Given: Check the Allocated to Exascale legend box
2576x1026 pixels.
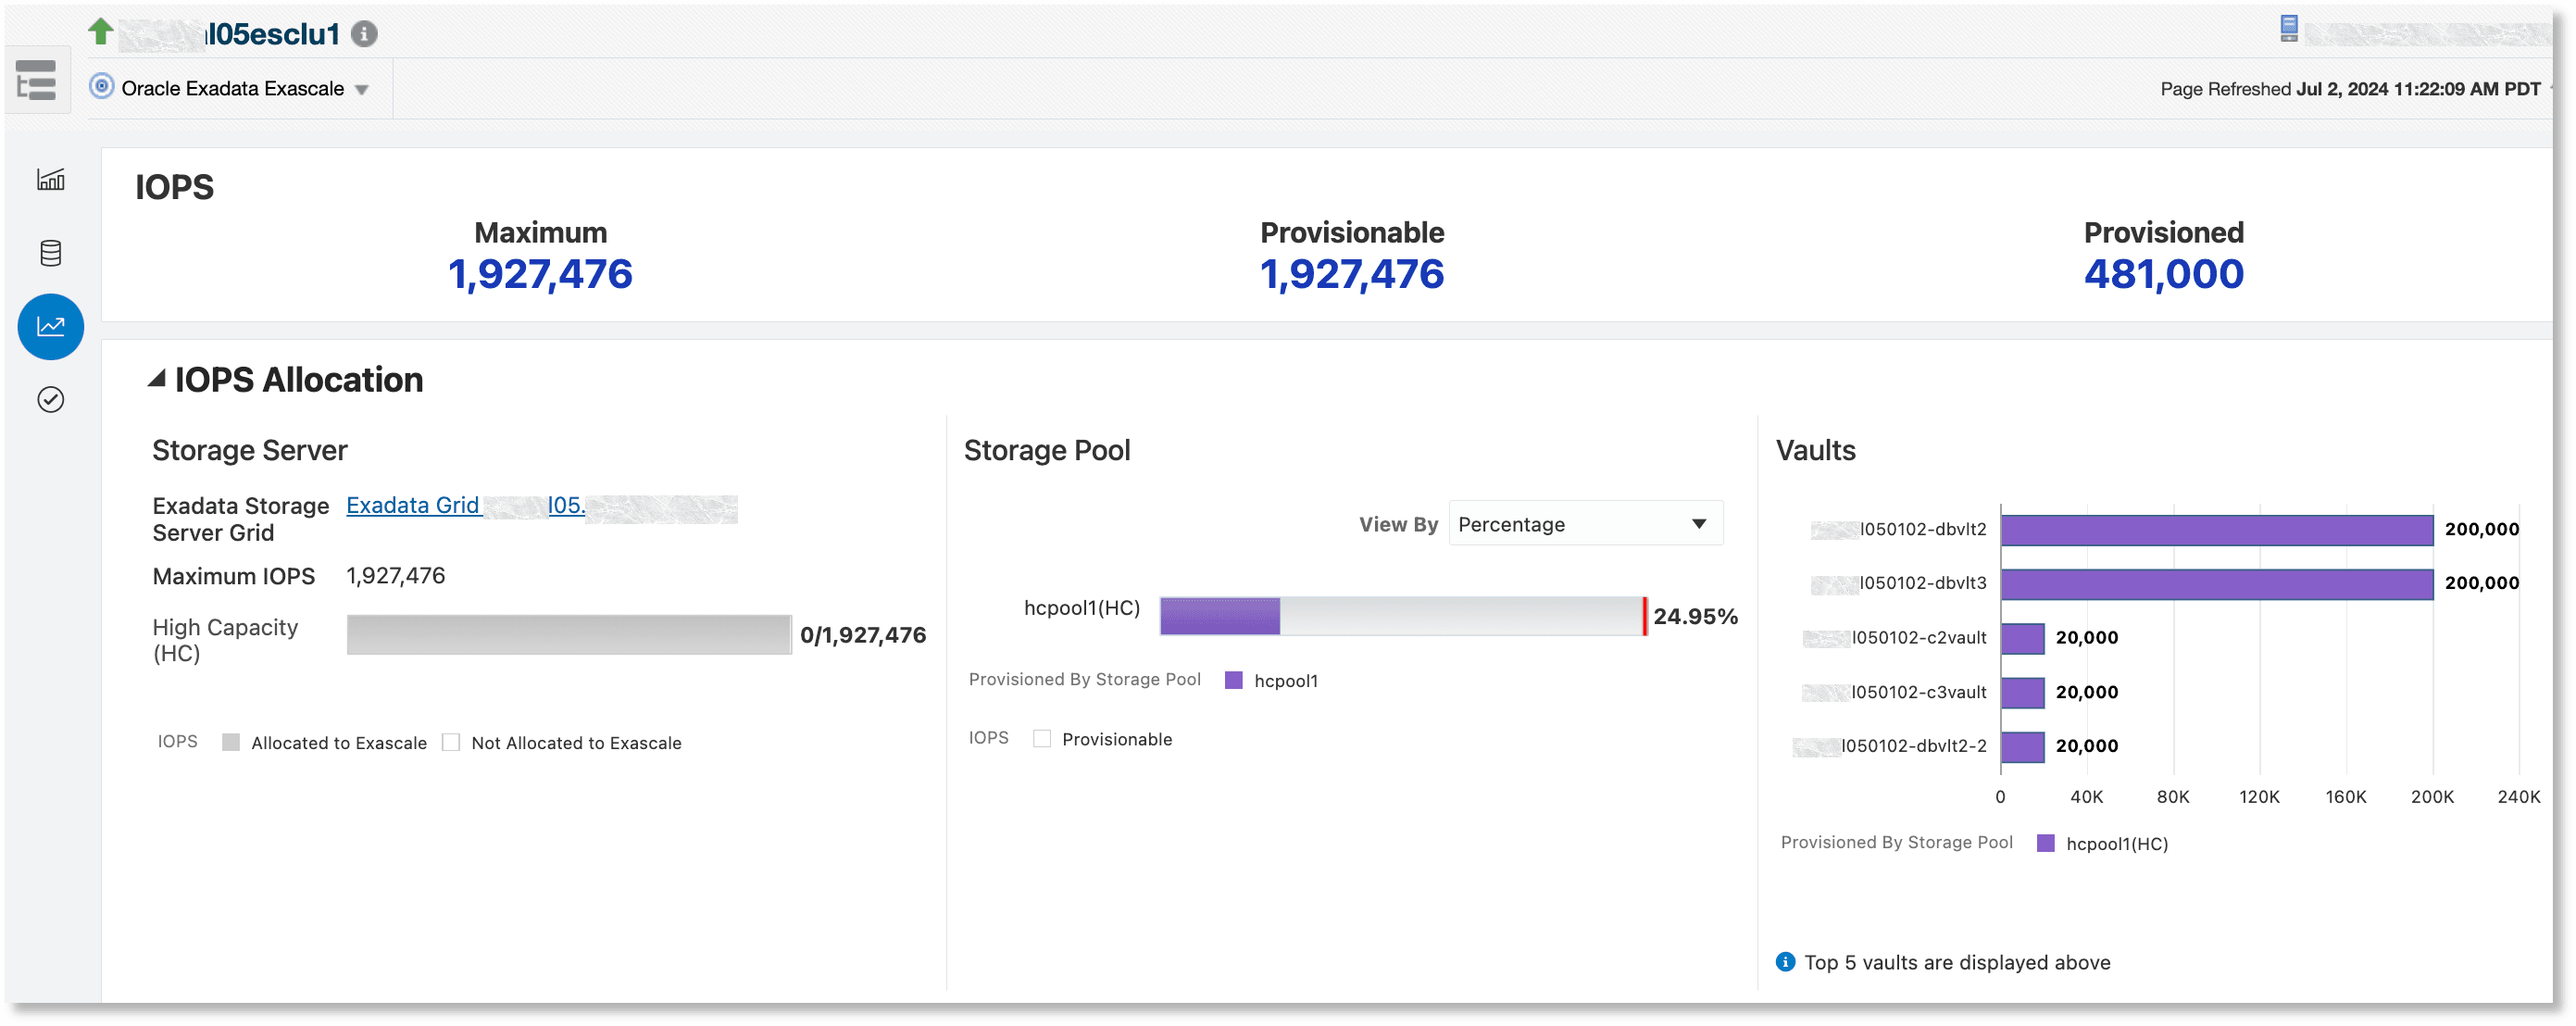Looking at the screenshot, I should tap(232, 742).
